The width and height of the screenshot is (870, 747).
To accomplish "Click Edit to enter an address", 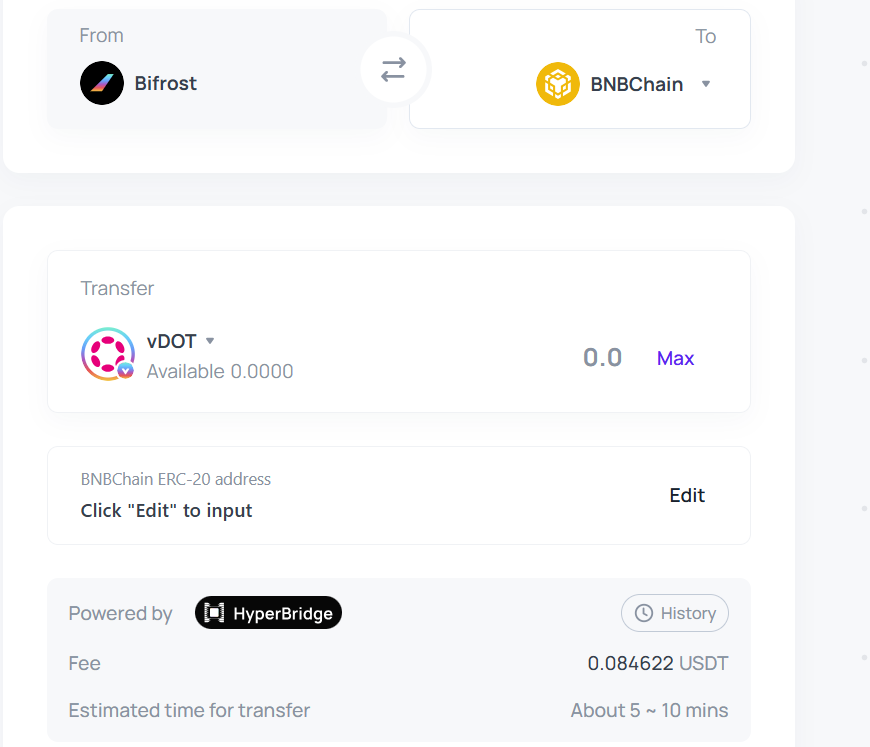I will [x=687, y=495].
